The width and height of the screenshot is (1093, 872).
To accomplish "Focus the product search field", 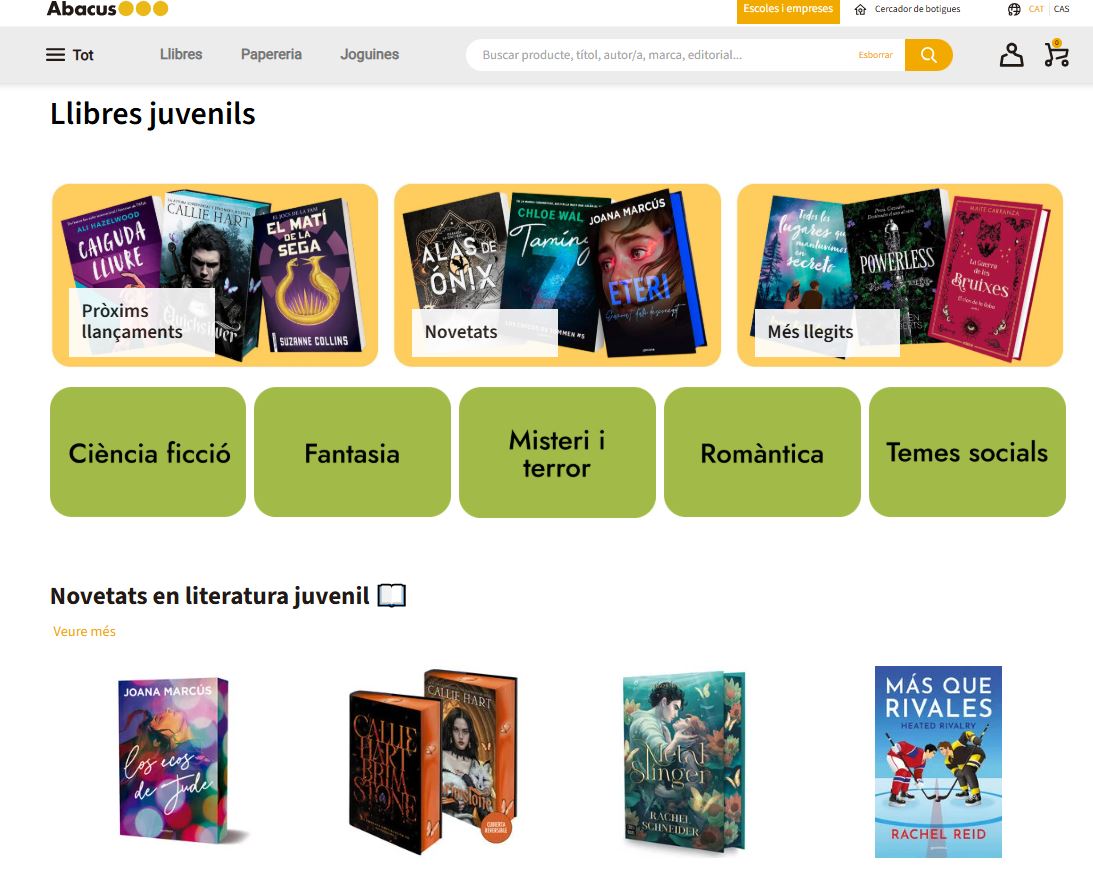I will point(662,55).
